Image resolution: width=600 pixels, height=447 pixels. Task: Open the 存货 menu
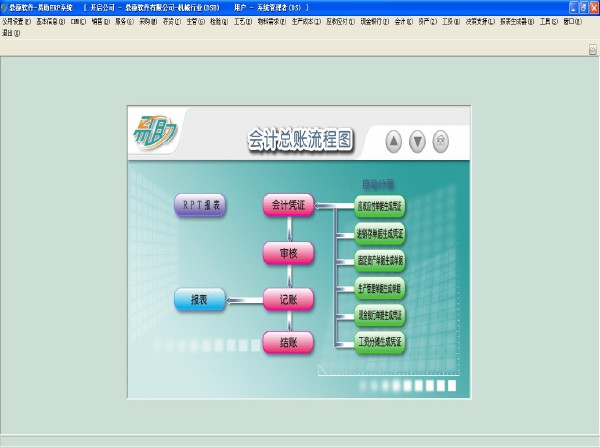171,21
